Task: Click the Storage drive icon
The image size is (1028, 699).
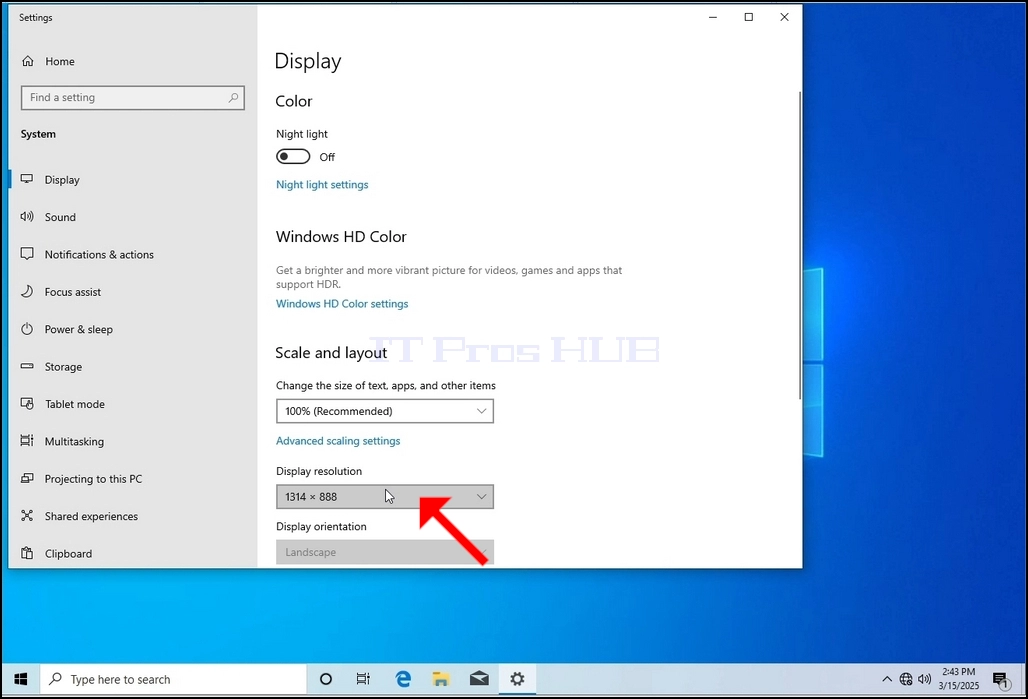Action: (x=27, y=366)
